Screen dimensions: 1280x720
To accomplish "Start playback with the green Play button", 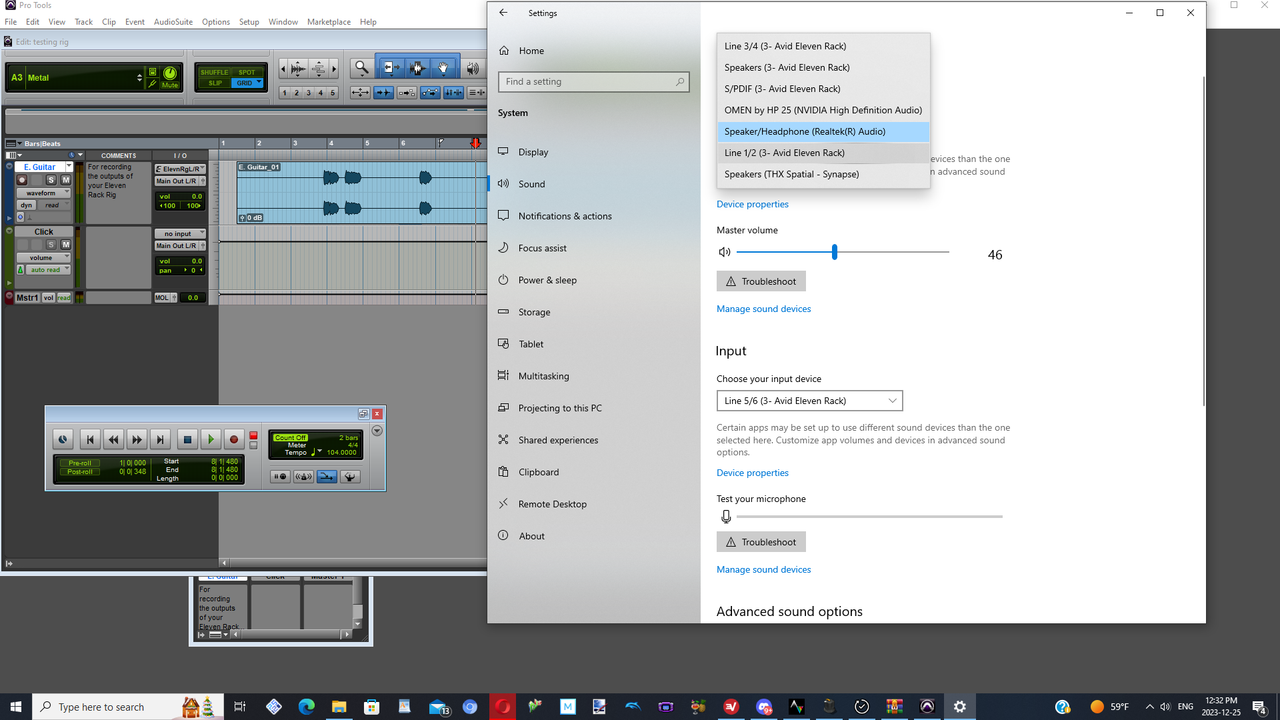I will tap(211, 439).
